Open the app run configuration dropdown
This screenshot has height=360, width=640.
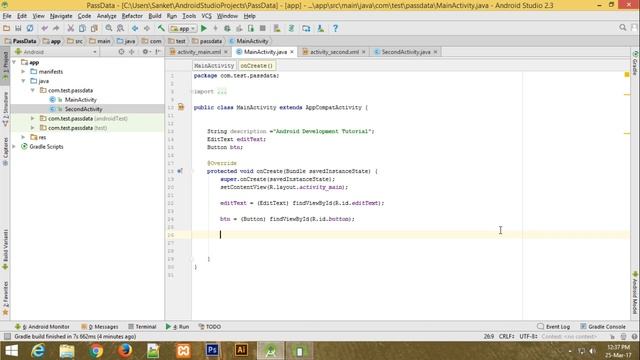click(183, 29)
